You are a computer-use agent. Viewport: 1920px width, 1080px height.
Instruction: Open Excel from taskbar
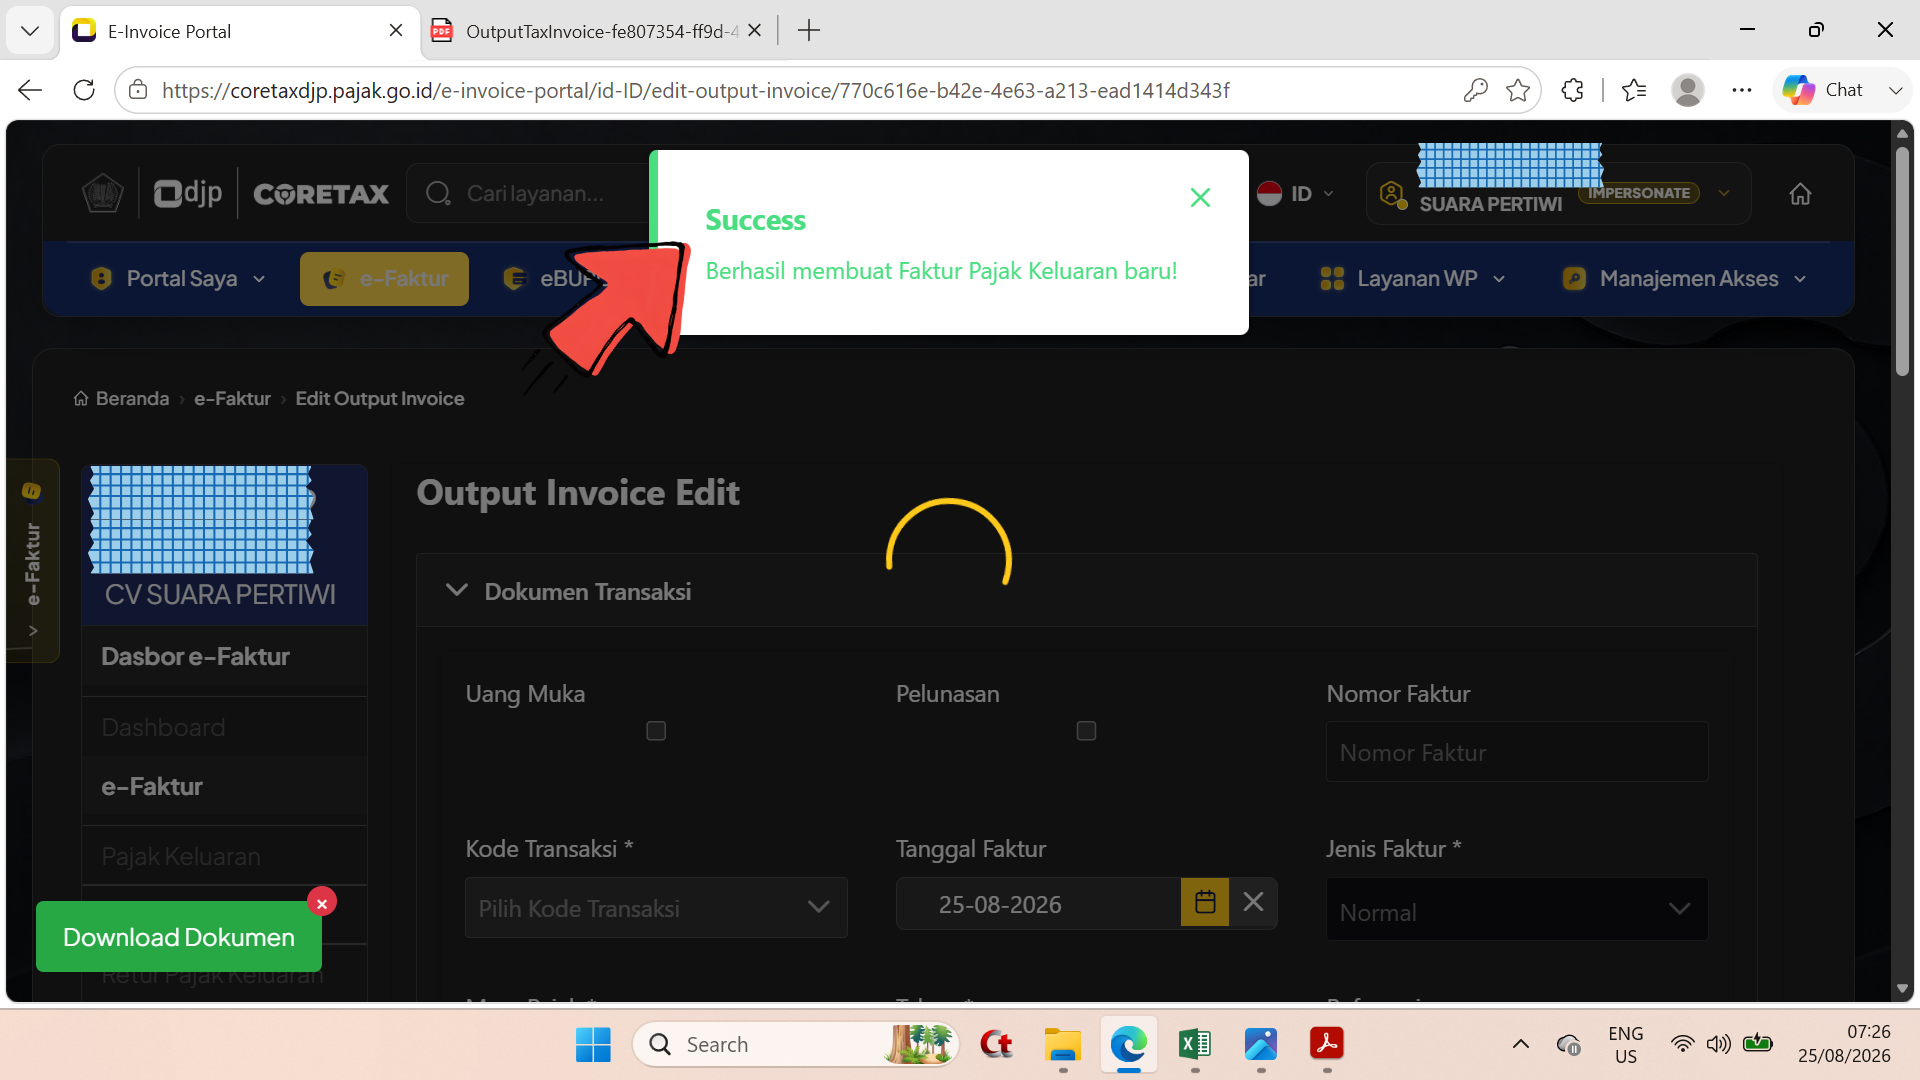(1194, 1044)
